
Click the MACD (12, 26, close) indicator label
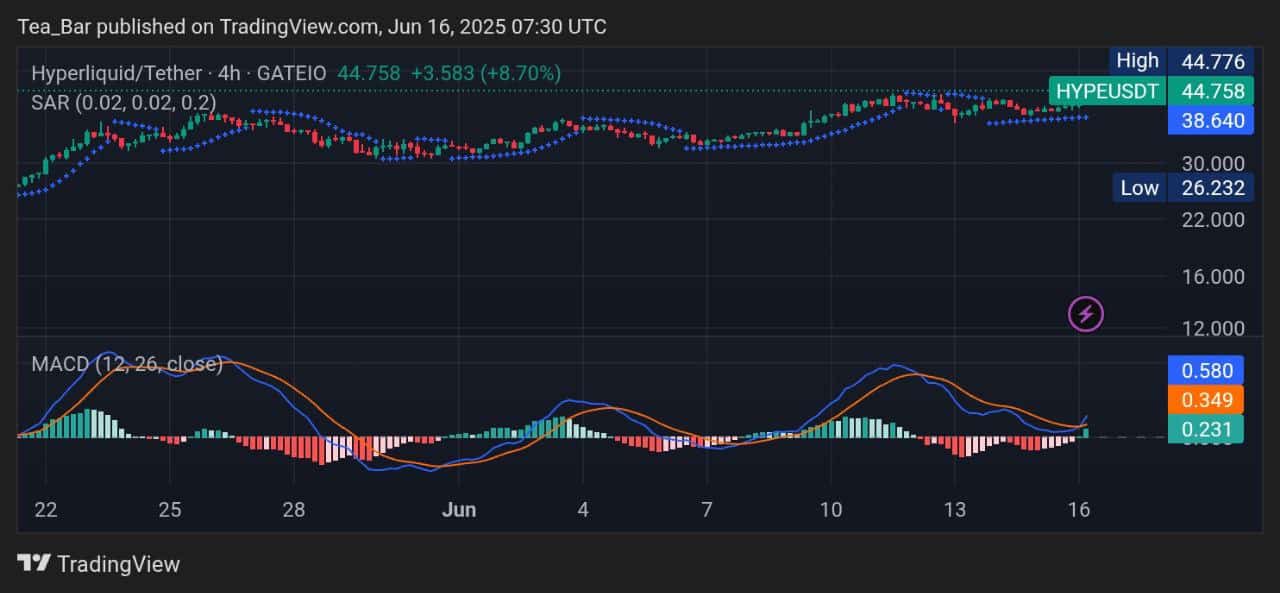127,364
